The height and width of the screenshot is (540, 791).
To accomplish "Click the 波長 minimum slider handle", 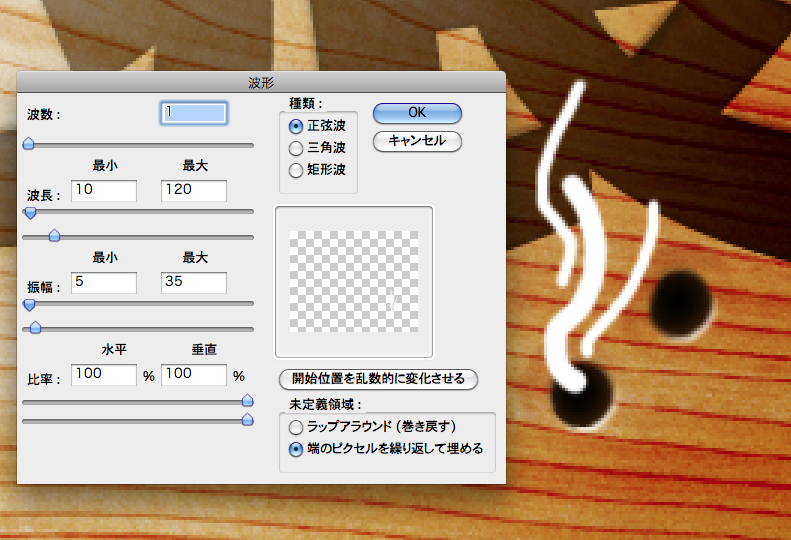I will (30, 213).
